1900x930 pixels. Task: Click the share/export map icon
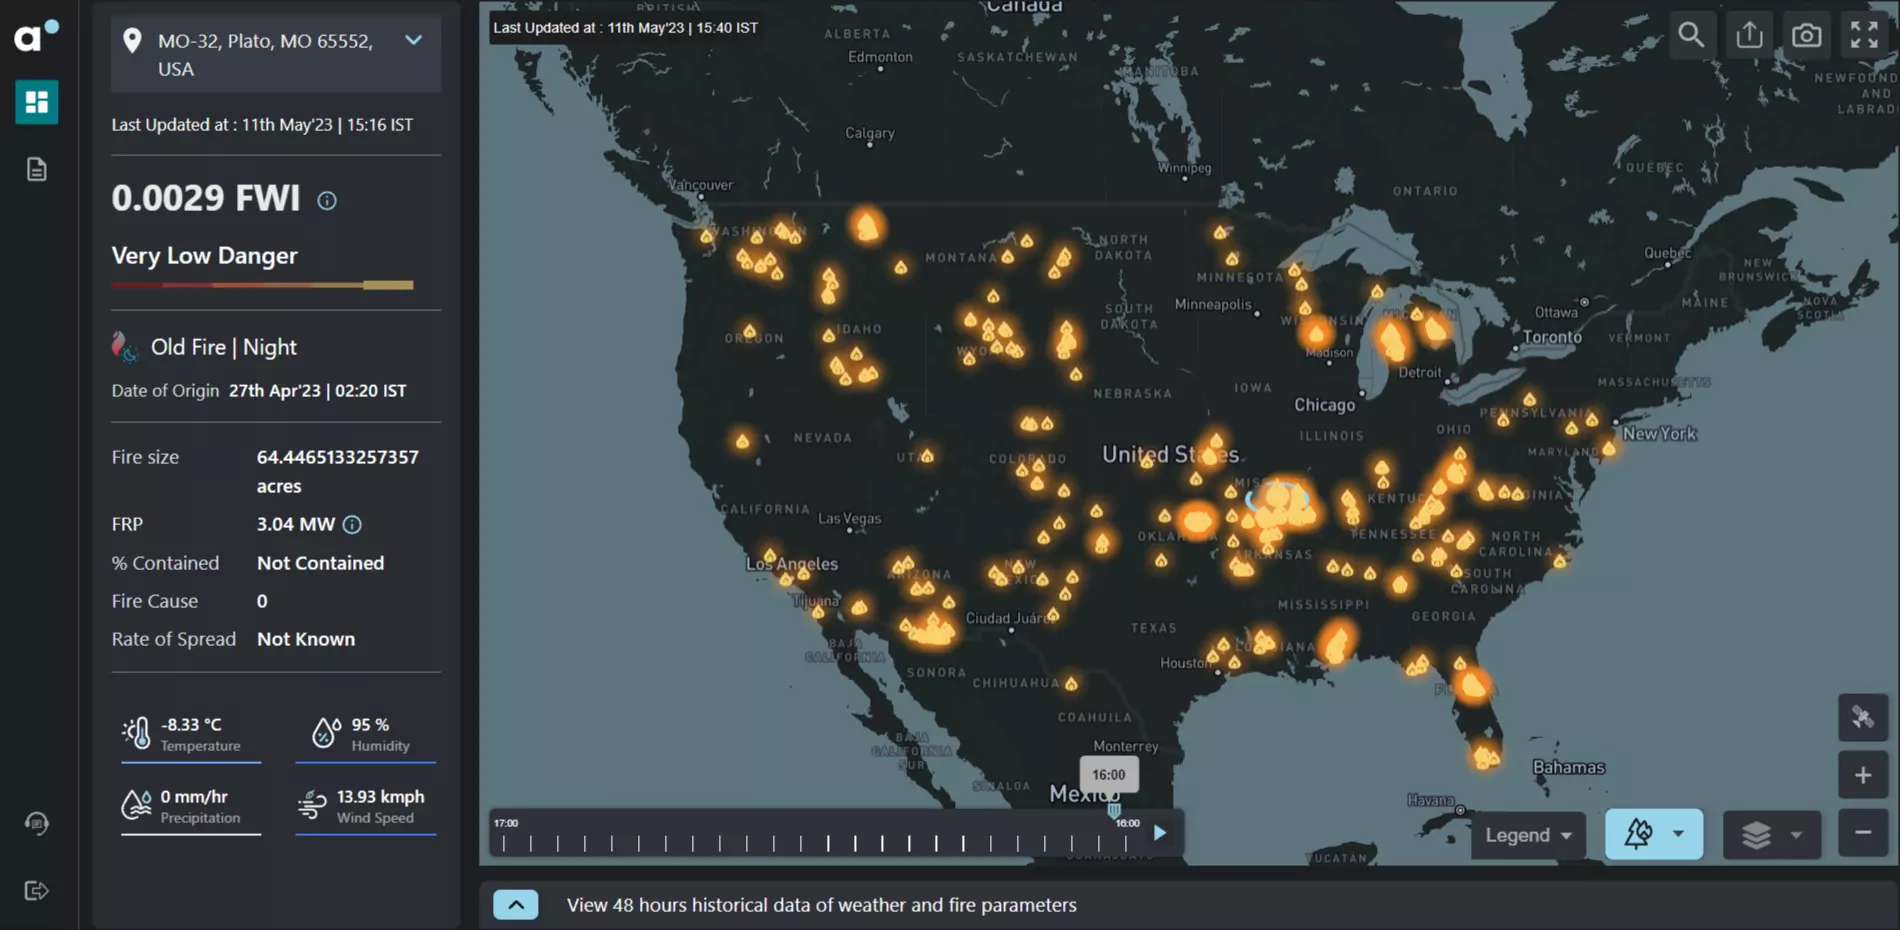tap(1749, 35)
